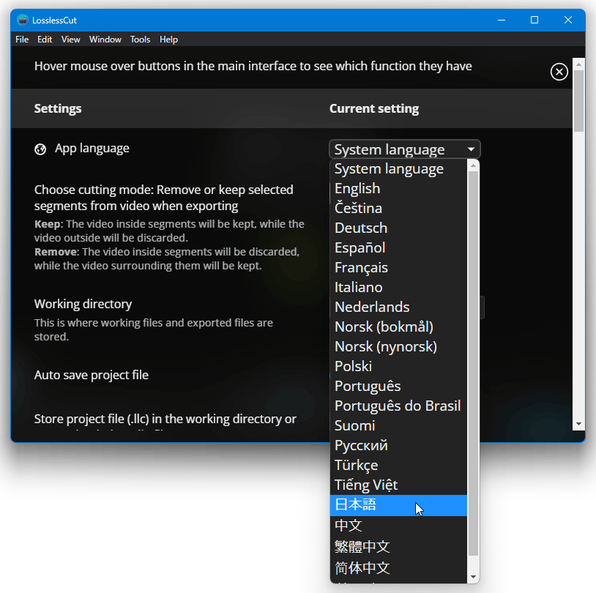This screenshot has height=593, width=596.
Task: Click the 'Choose cutting mode' setting description
Action: (x=164, y=198)
